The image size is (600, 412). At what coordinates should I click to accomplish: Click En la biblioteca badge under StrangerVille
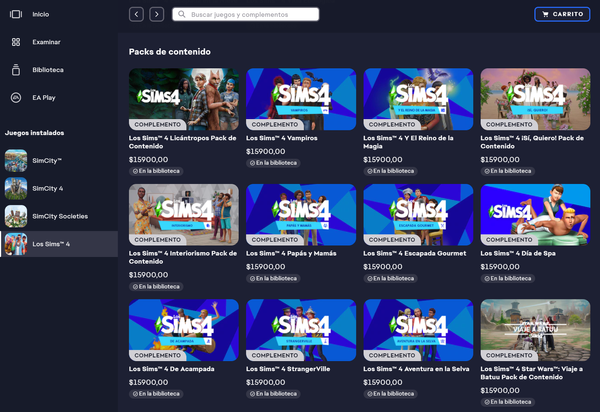(273, 394)
